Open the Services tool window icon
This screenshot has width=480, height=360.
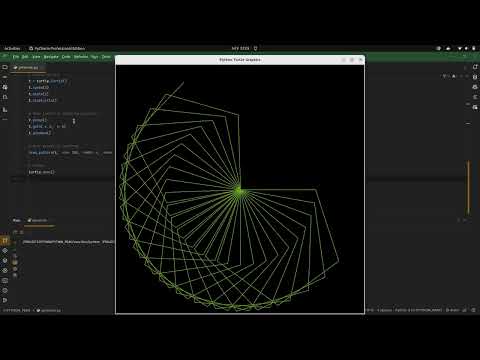coord(5,271)
